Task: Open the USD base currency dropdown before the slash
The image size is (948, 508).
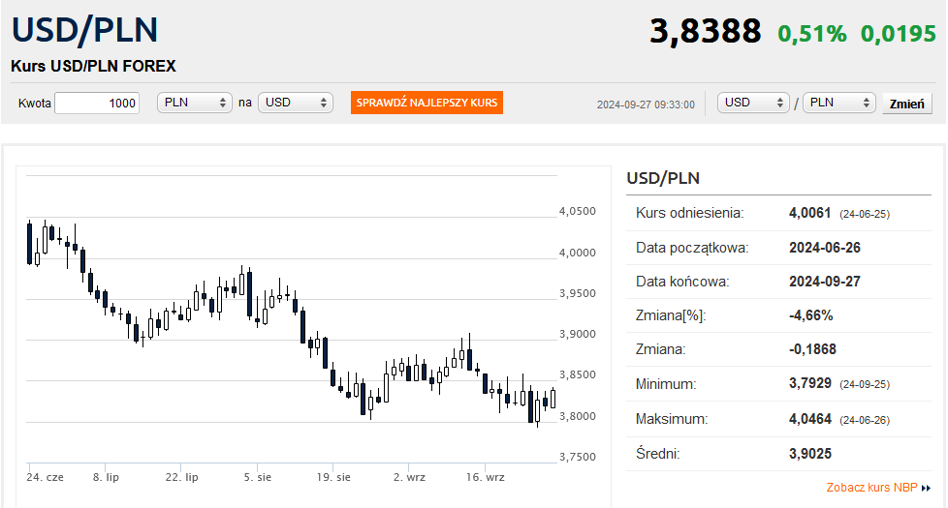Action: [x=754, y=103]
